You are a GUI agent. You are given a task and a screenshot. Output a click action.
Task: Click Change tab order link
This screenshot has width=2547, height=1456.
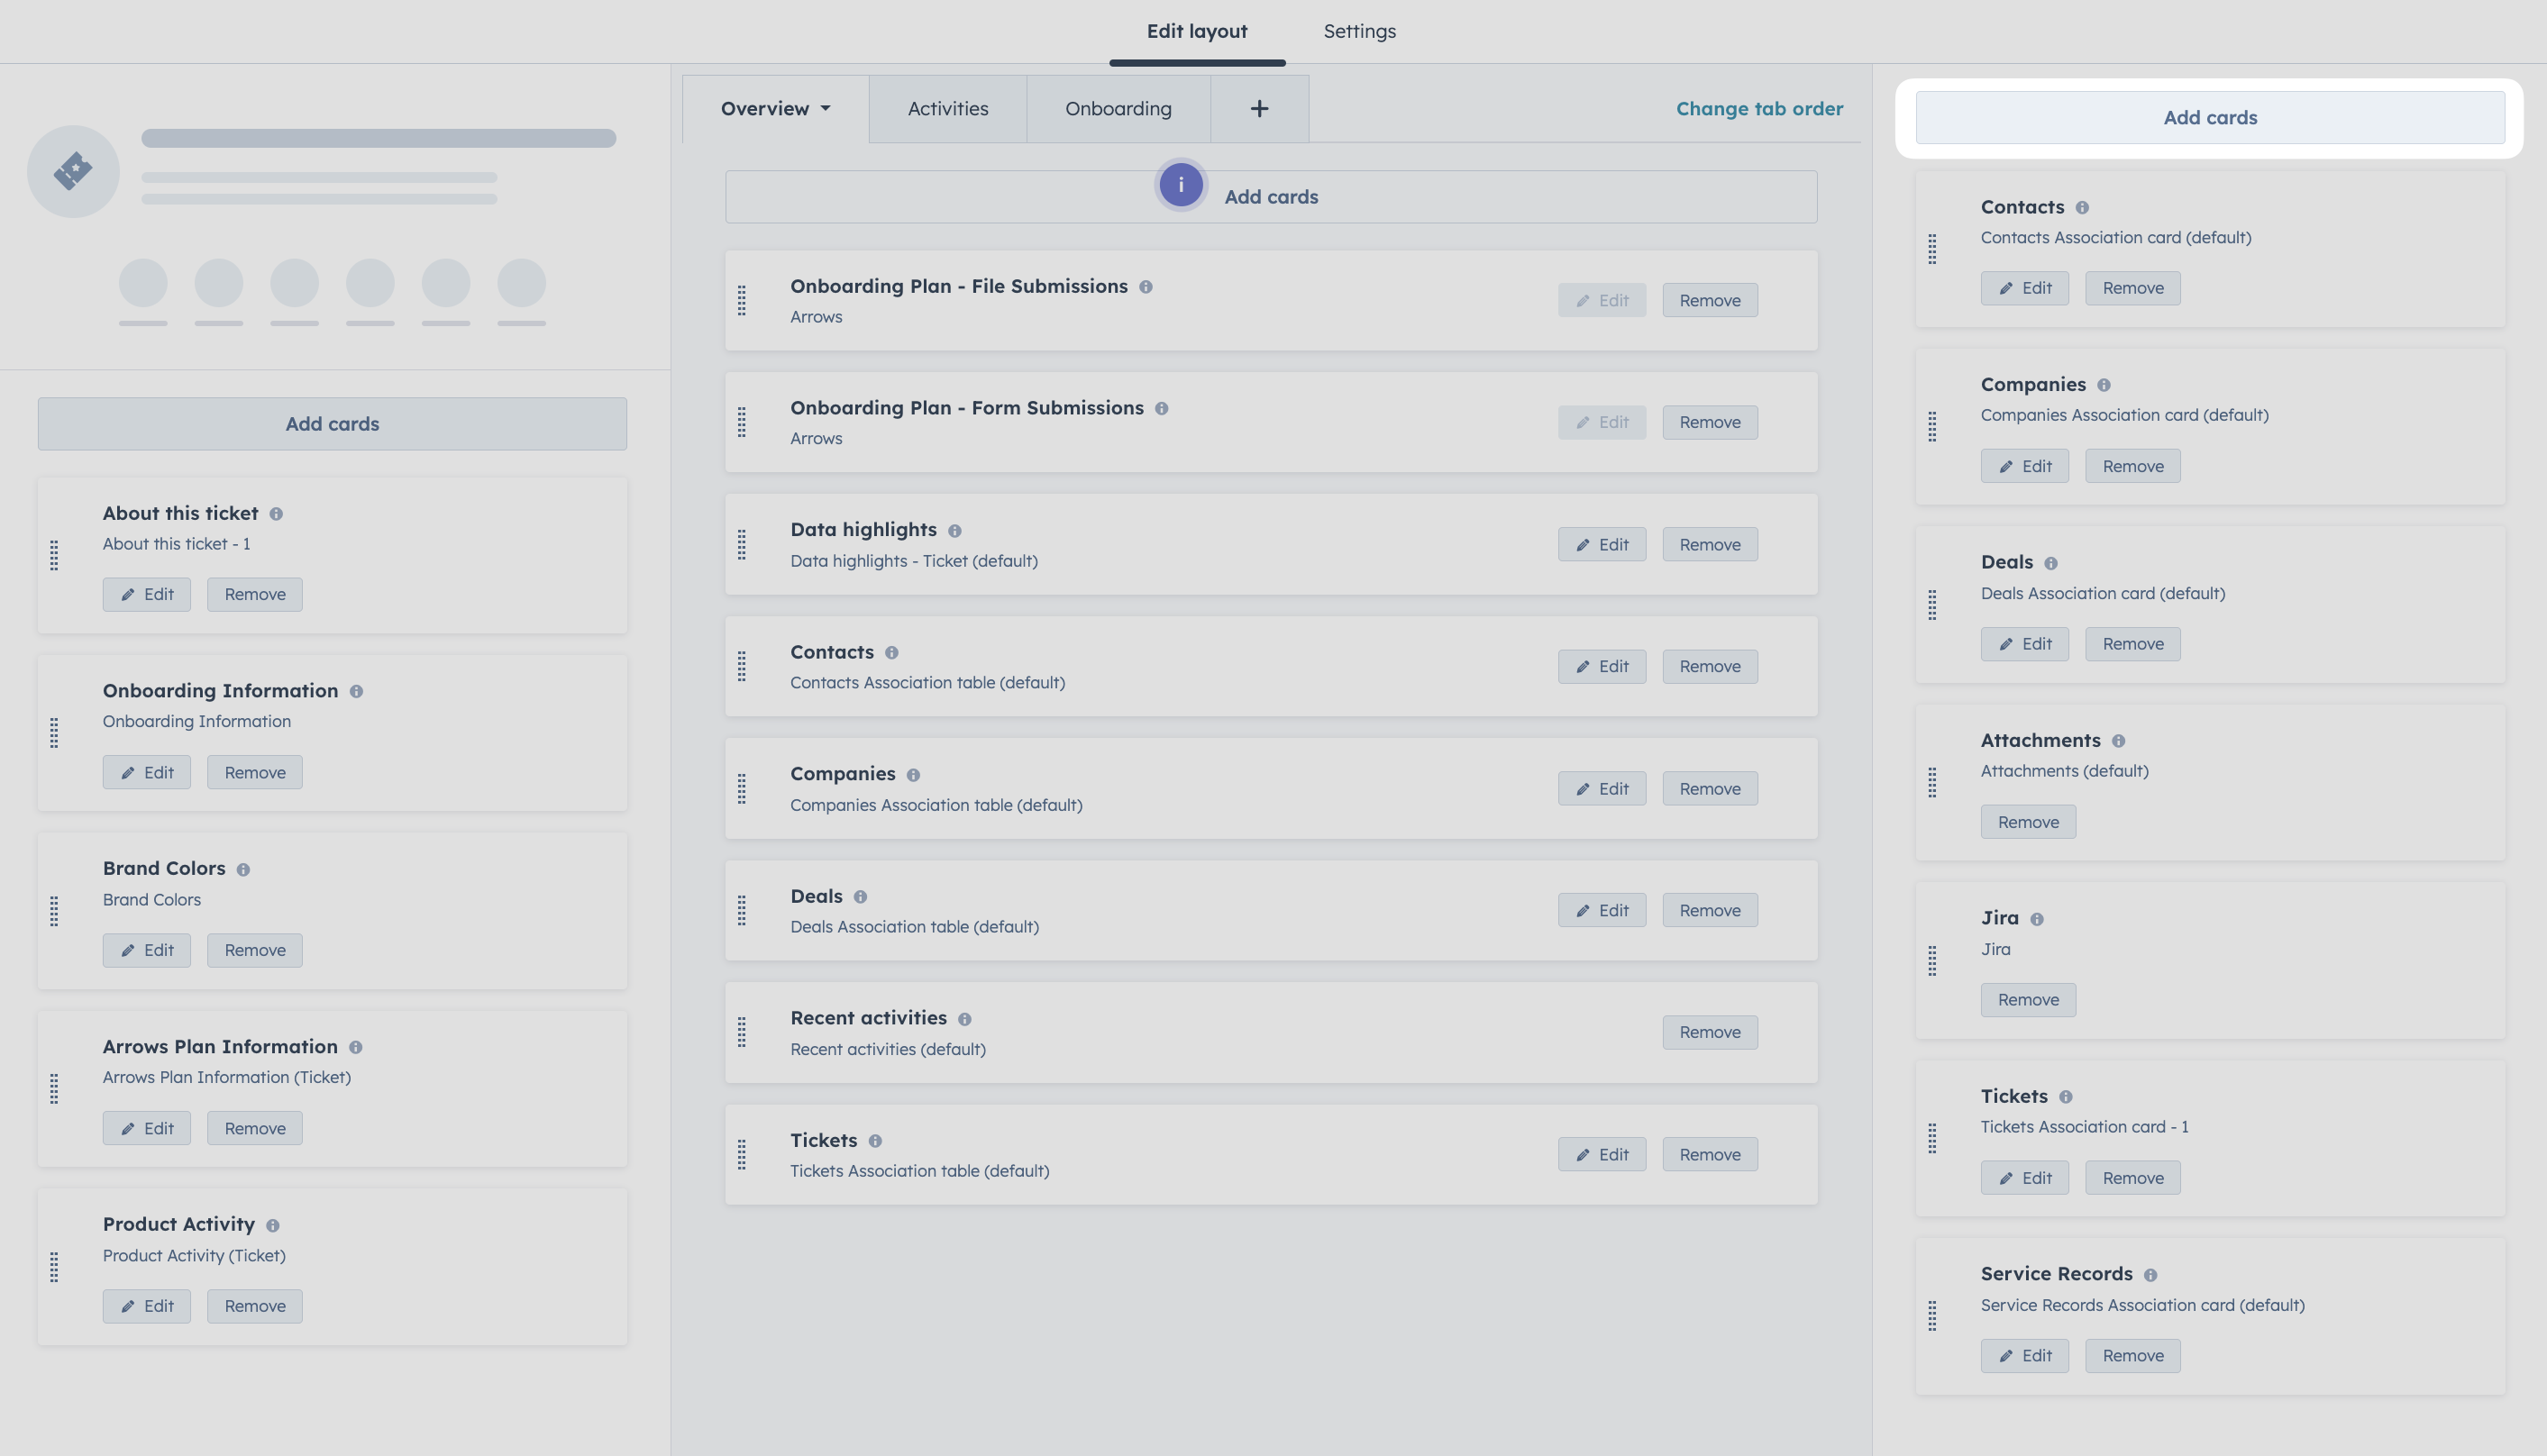(1759, 109)
